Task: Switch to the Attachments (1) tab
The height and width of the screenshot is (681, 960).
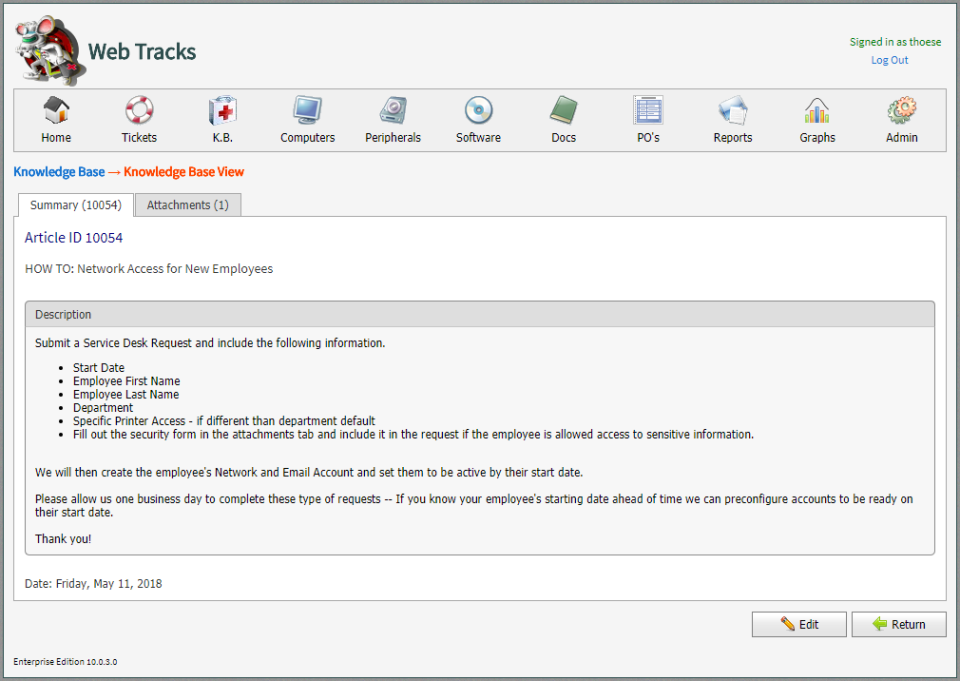Action: (x=187, y=204)
